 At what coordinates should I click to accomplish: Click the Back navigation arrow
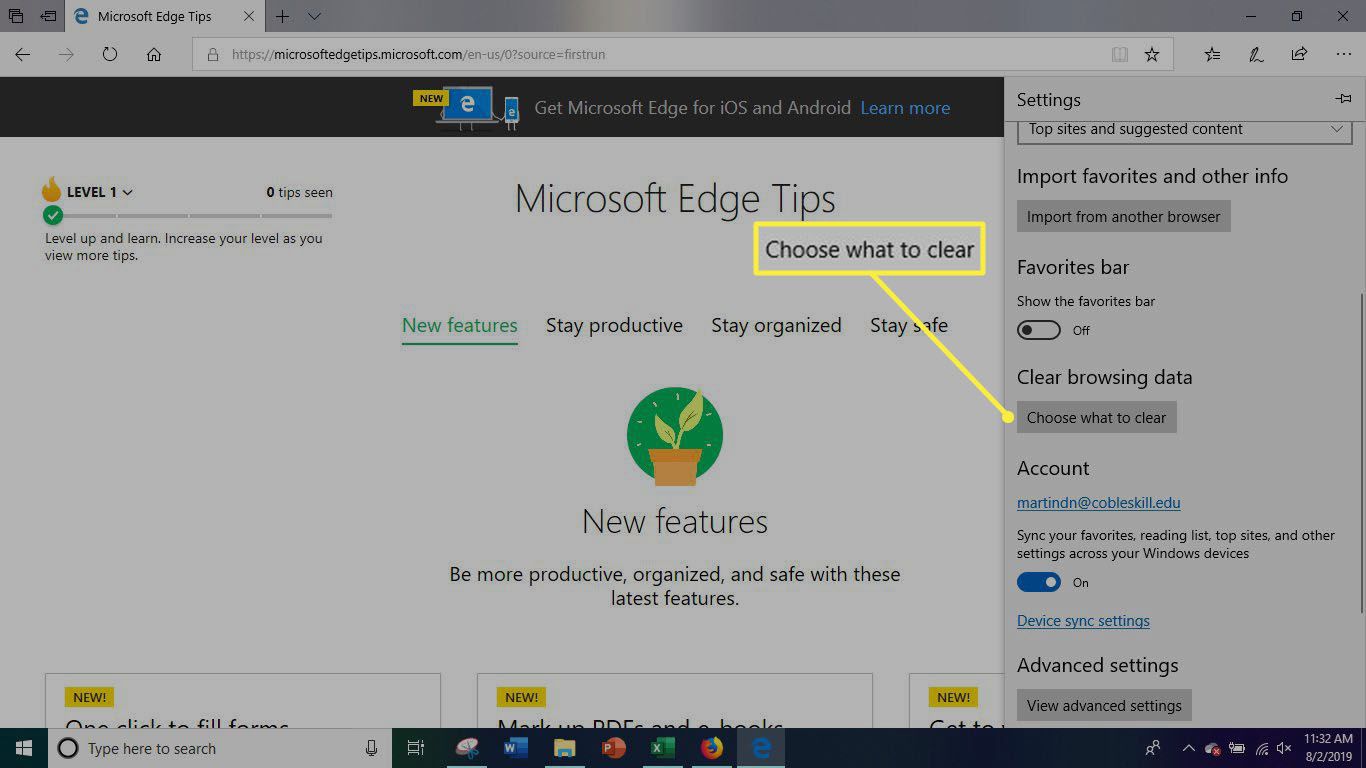tap(22, 55)
